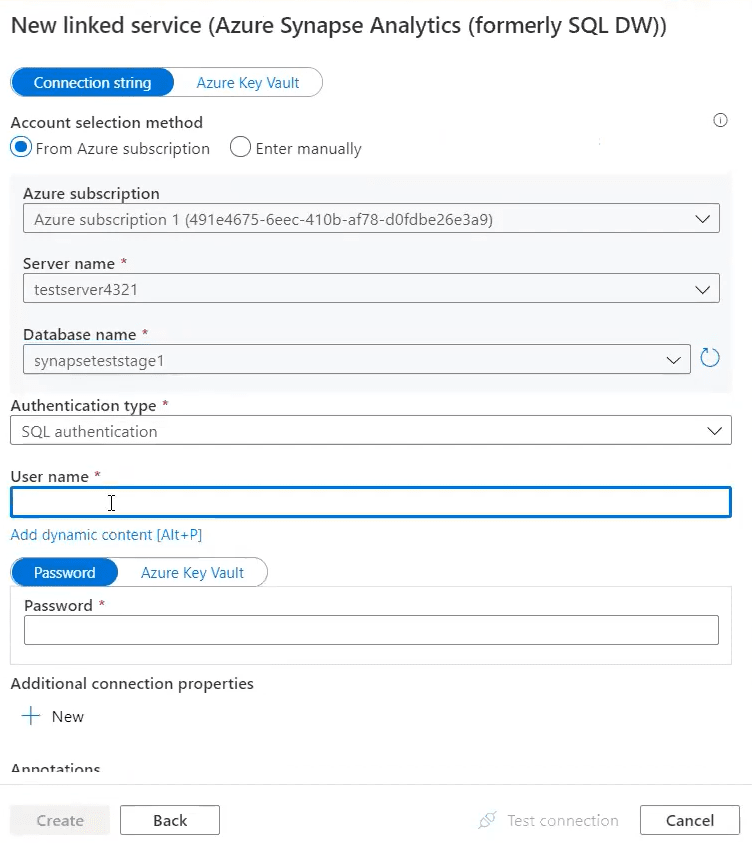This screenshot has width=752, height=843.
Task: Open the Azure subscription dropdown
Action: pos(371,218)
